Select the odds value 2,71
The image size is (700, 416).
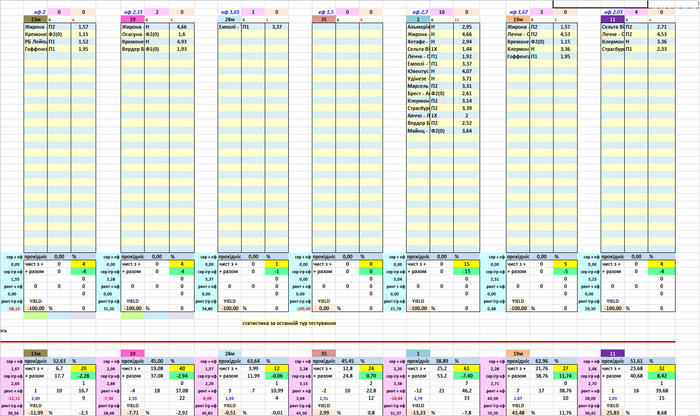tap(662, 27)
